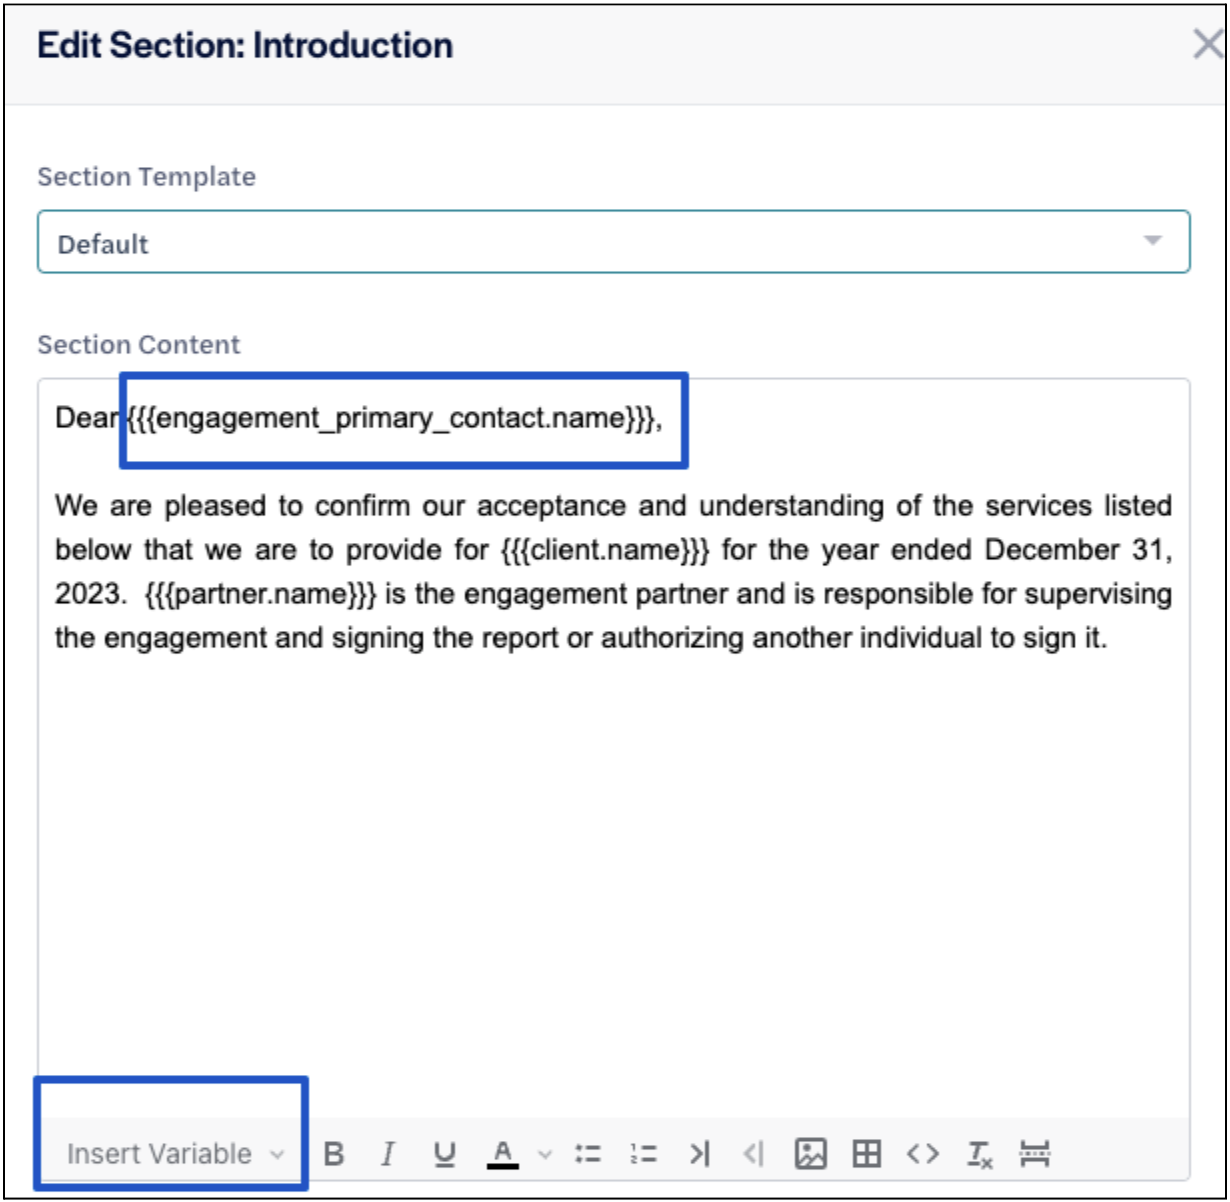
Task: Click the word Dear in the greeting
Action: 87,418
